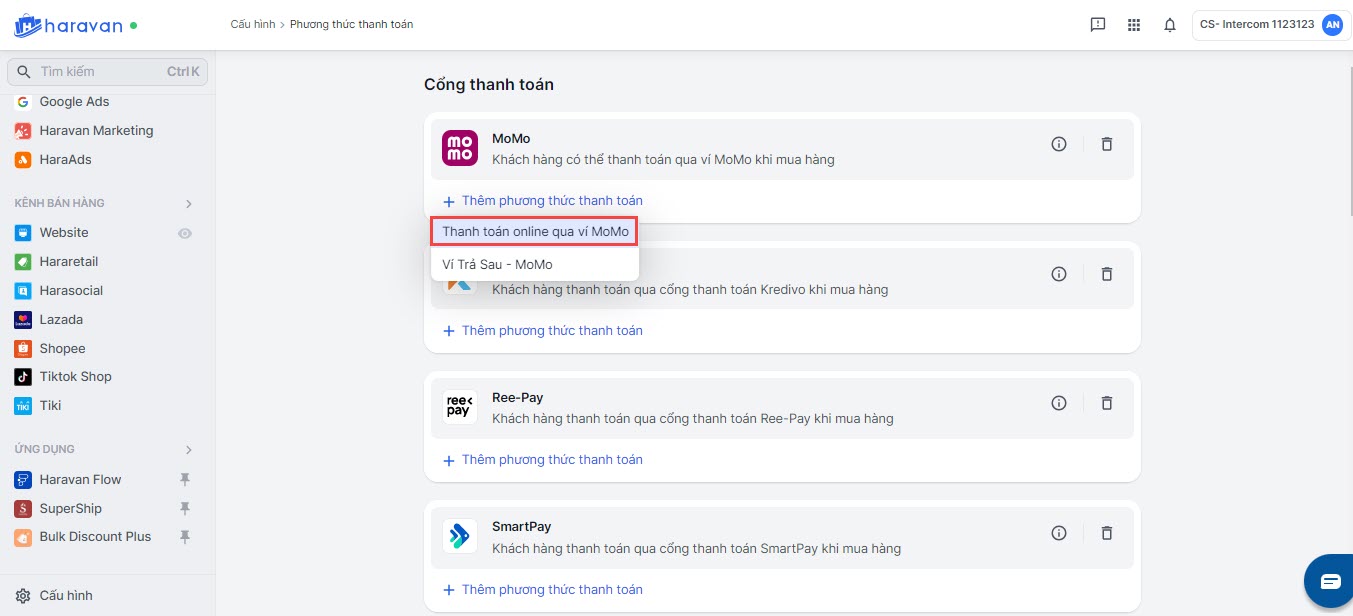Expand the ỨNG DỤNG section arrow

point(189,450)
